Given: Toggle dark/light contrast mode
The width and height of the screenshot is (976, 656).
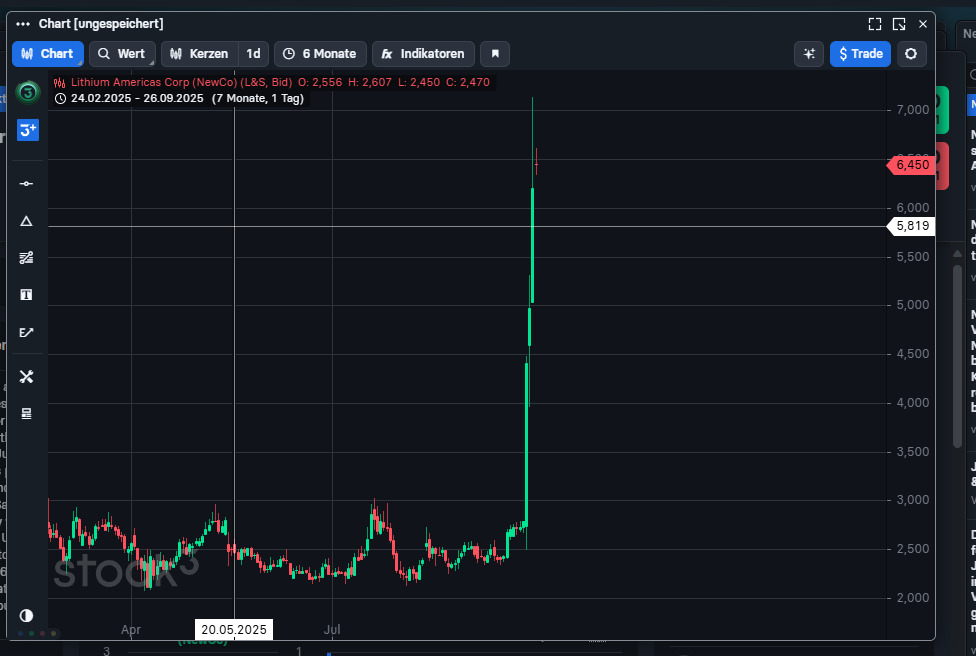Looking at the screenshot, I should [27, 615].
